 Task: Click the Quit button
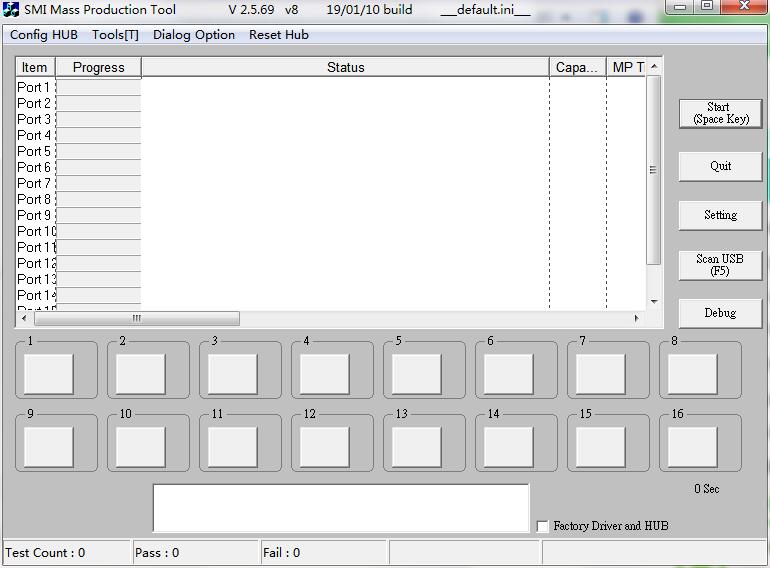[720, 166]
